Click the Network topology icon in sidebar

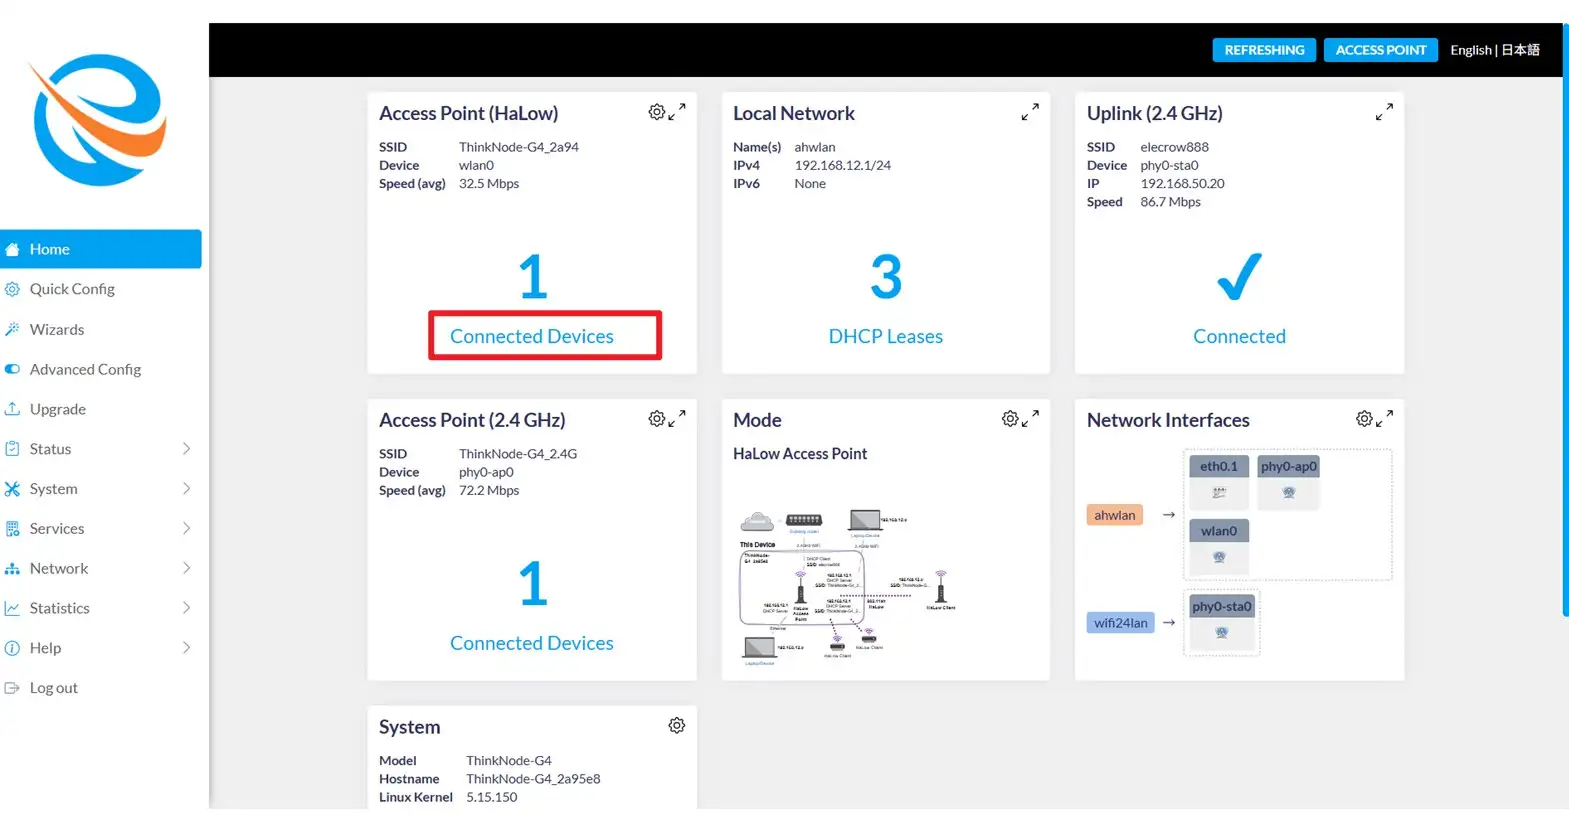tap(12, 569)
